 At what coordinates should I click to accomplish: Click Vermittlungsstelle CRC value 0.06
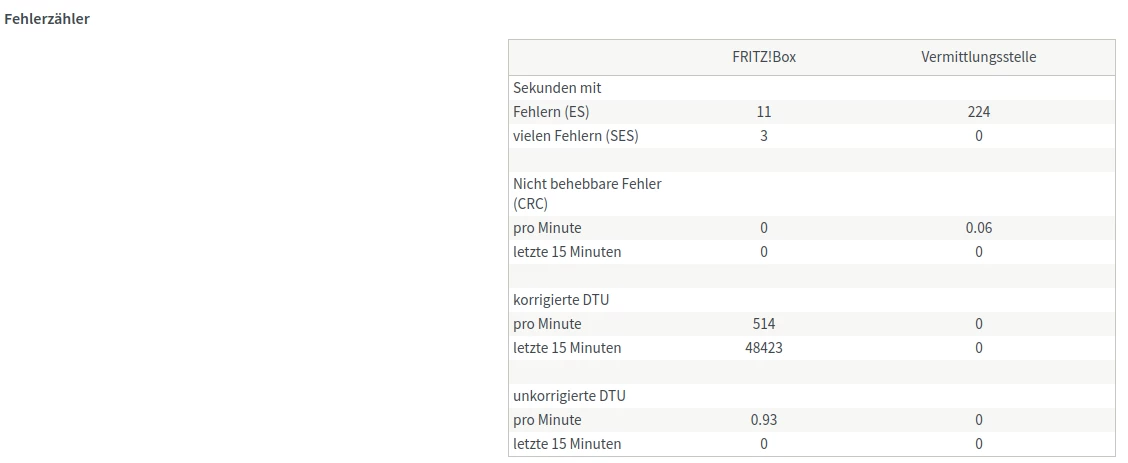point(978,228)
